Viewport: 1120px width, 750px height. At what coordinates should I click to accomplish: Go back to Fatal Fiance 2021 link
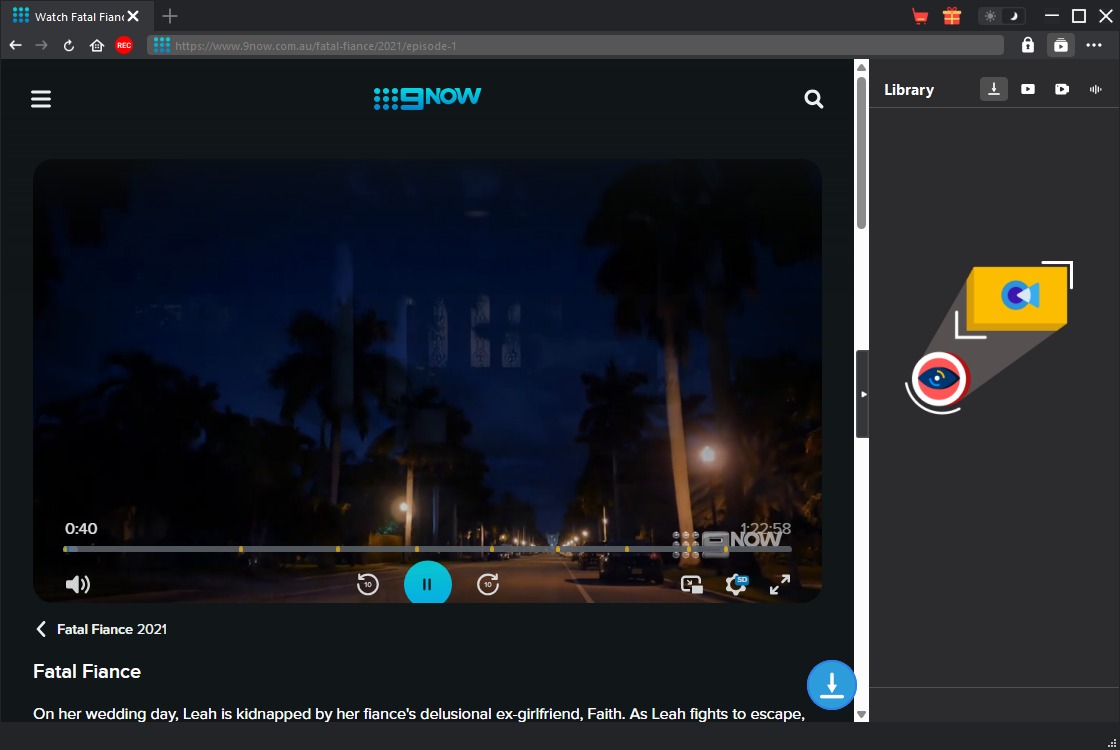[x=102, y=629]
